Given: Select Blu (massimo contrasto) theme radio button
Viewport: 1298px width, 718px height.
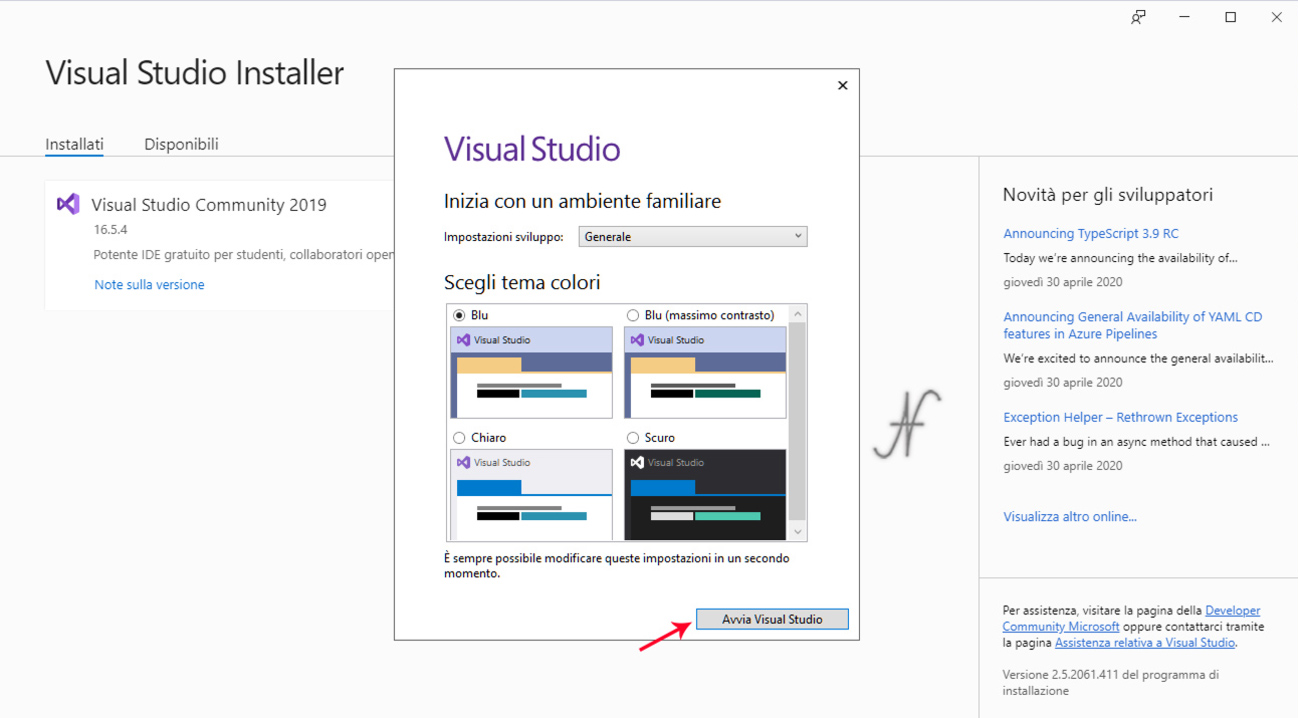Looking at the screenshot, I should click(632, 315).
